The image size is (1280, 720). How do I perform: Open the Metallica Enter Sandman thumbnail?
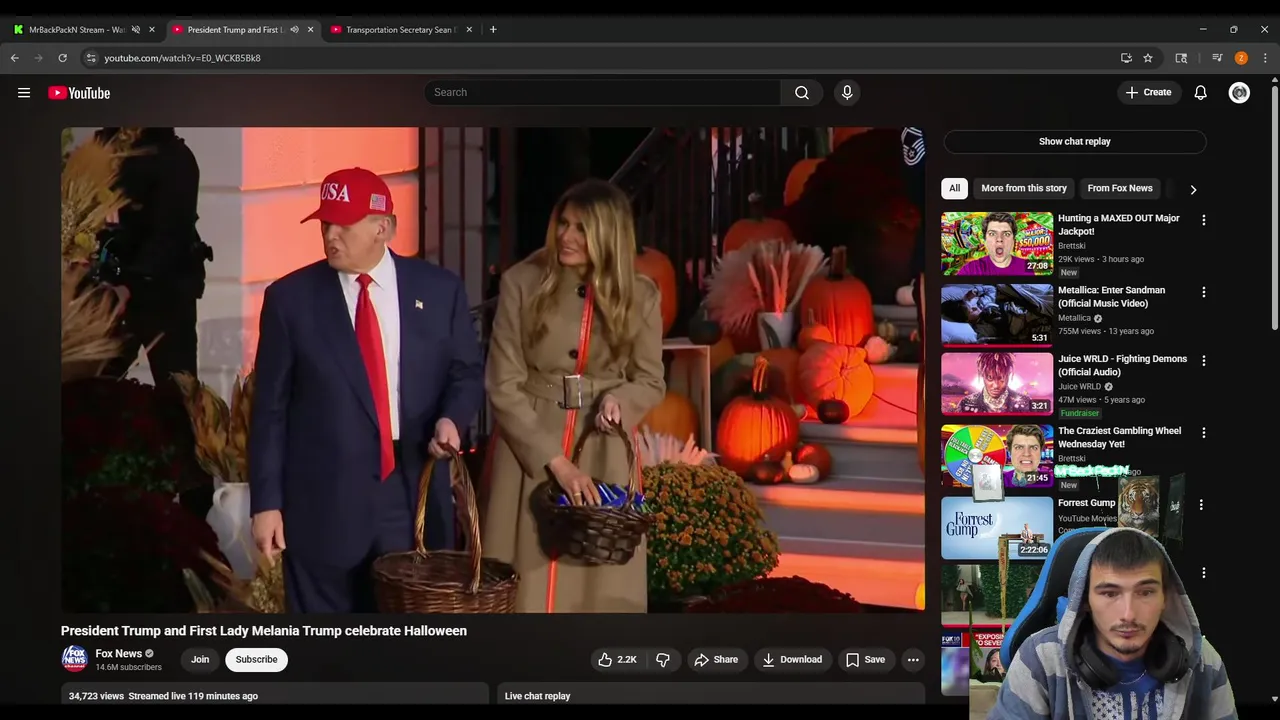[997, 315]
